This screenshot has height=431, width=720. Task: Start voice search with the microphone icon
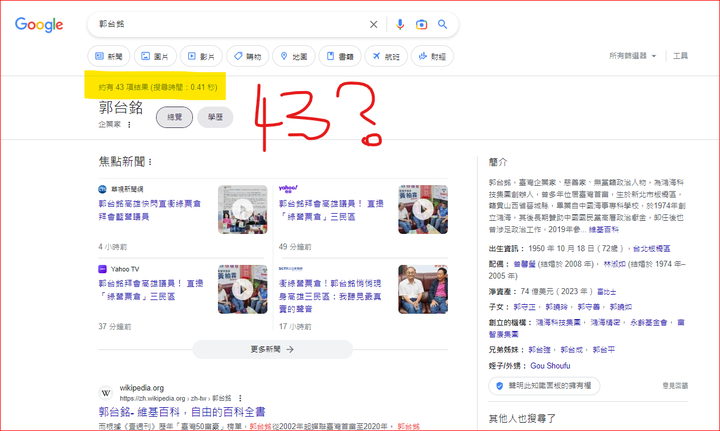pos(400,24)
